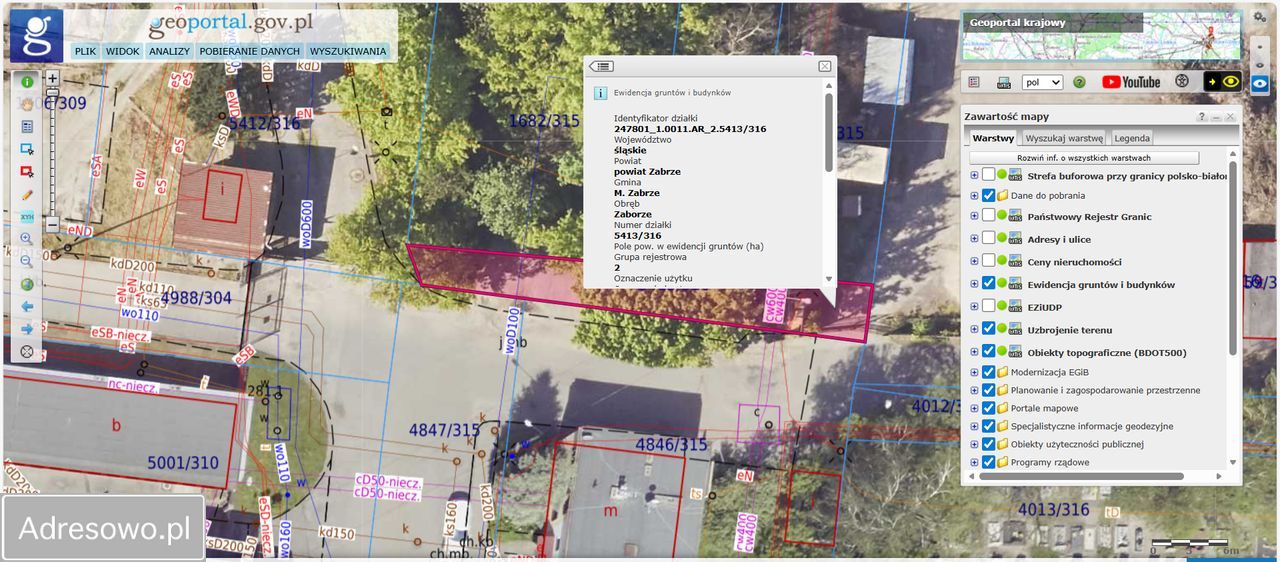Select the hand pan tool
This screenshot has width=1280, height=562.
[27, 104]
